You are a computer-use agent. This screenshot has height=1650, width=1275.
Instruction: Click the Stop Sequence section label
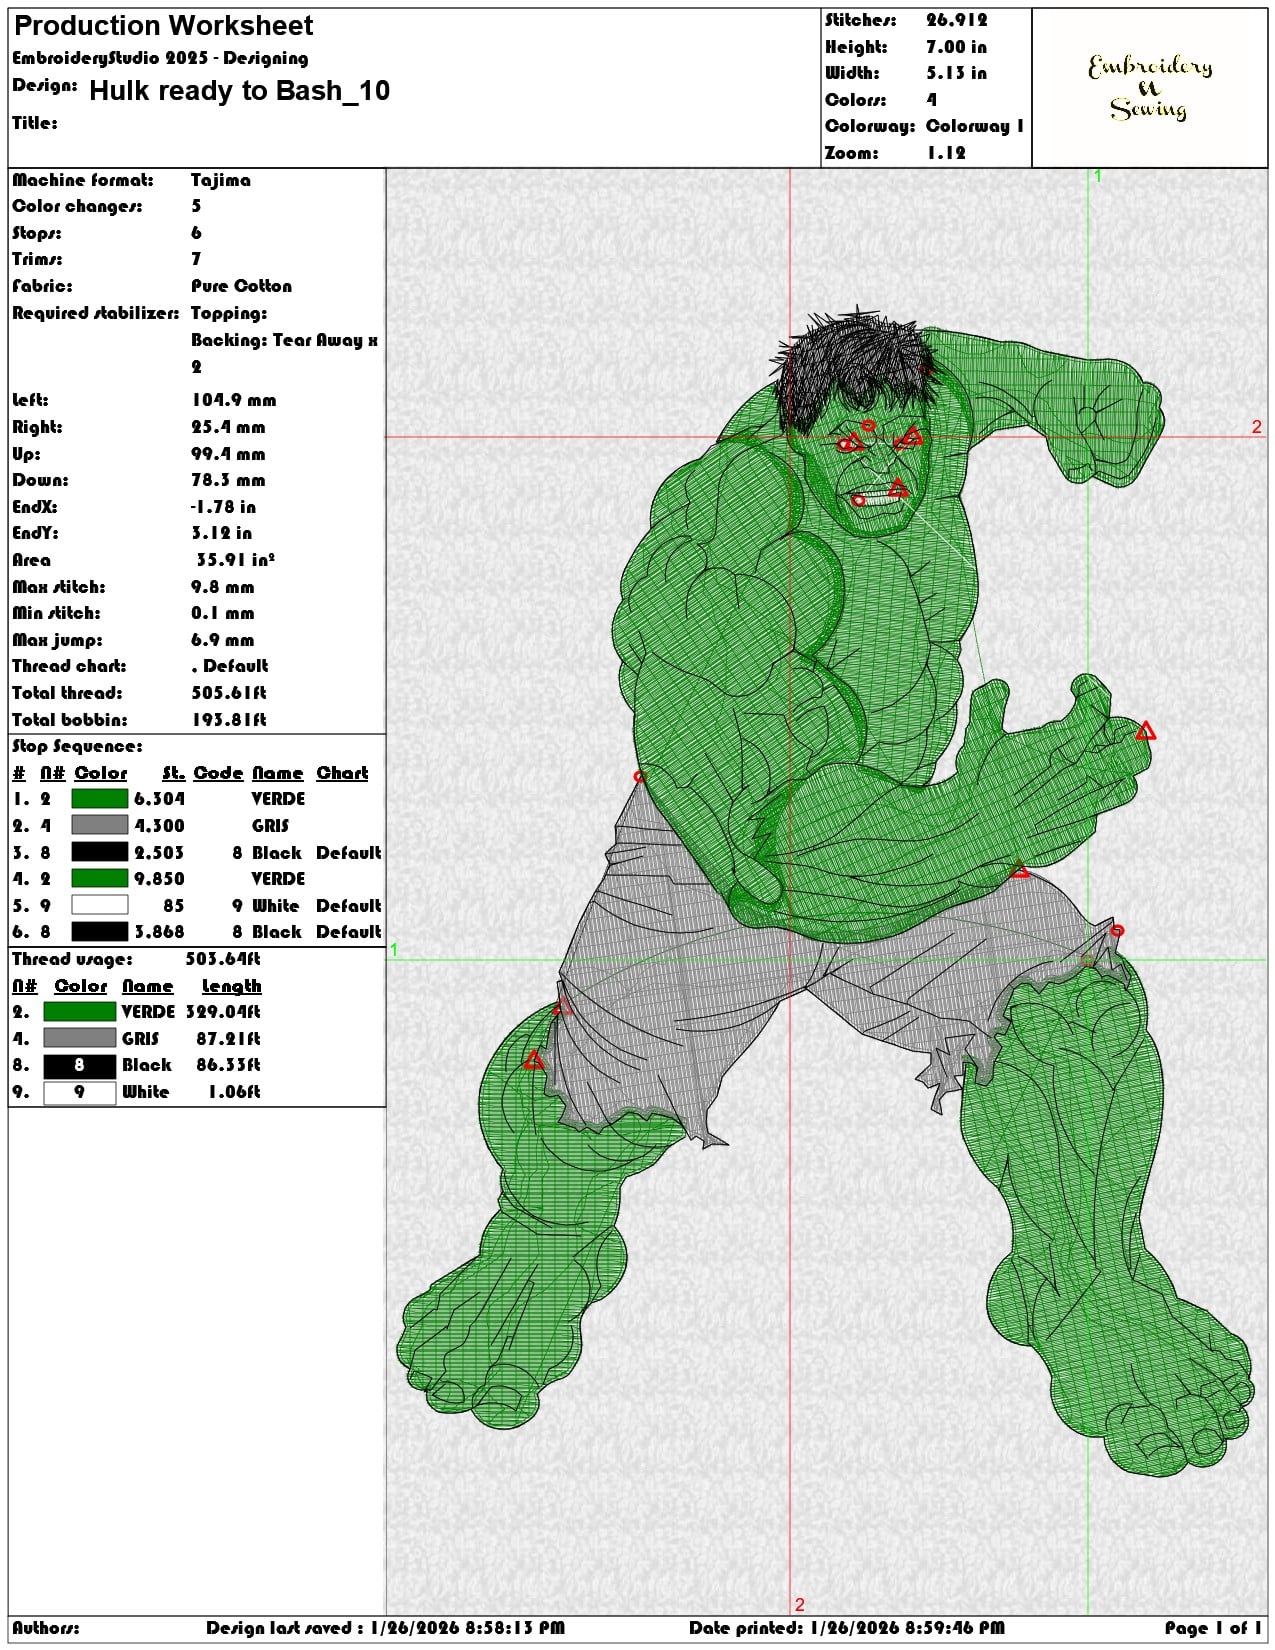pos(78,746)
